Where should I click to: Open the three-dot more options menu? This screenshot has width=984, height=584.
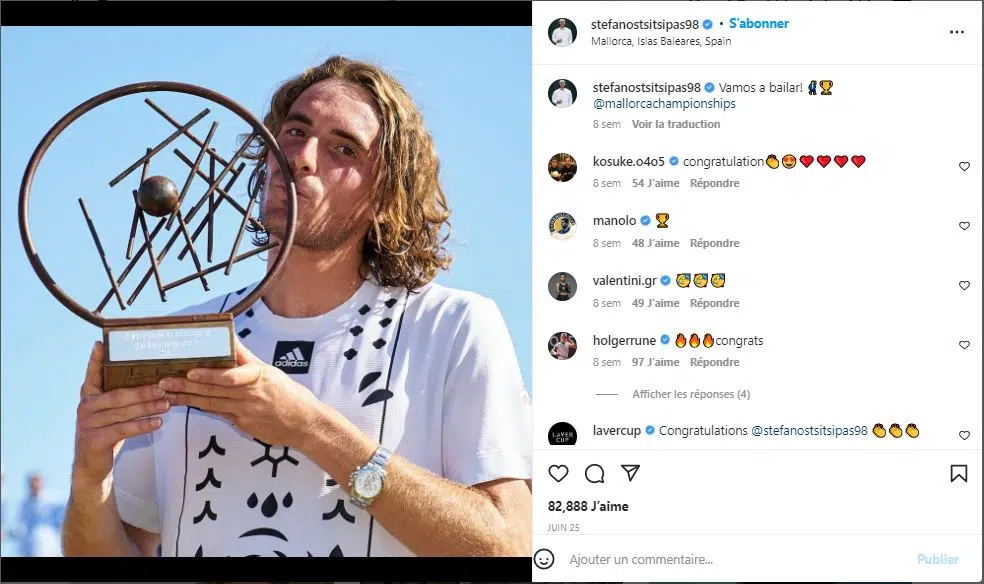[956, 32]
